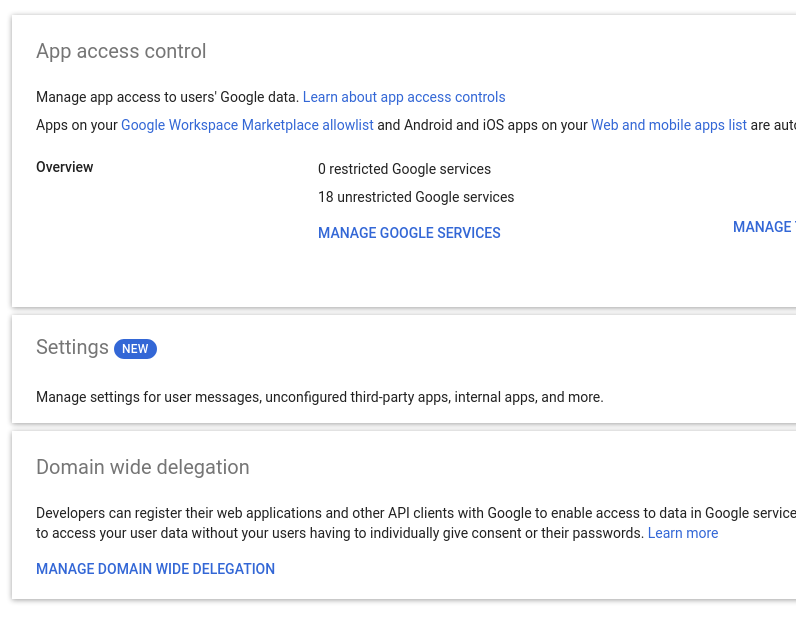The image size is (796, 634).
Task: Click MANAGE DOMAIN WIDE DELEGATION
Action: pos(155,569)
